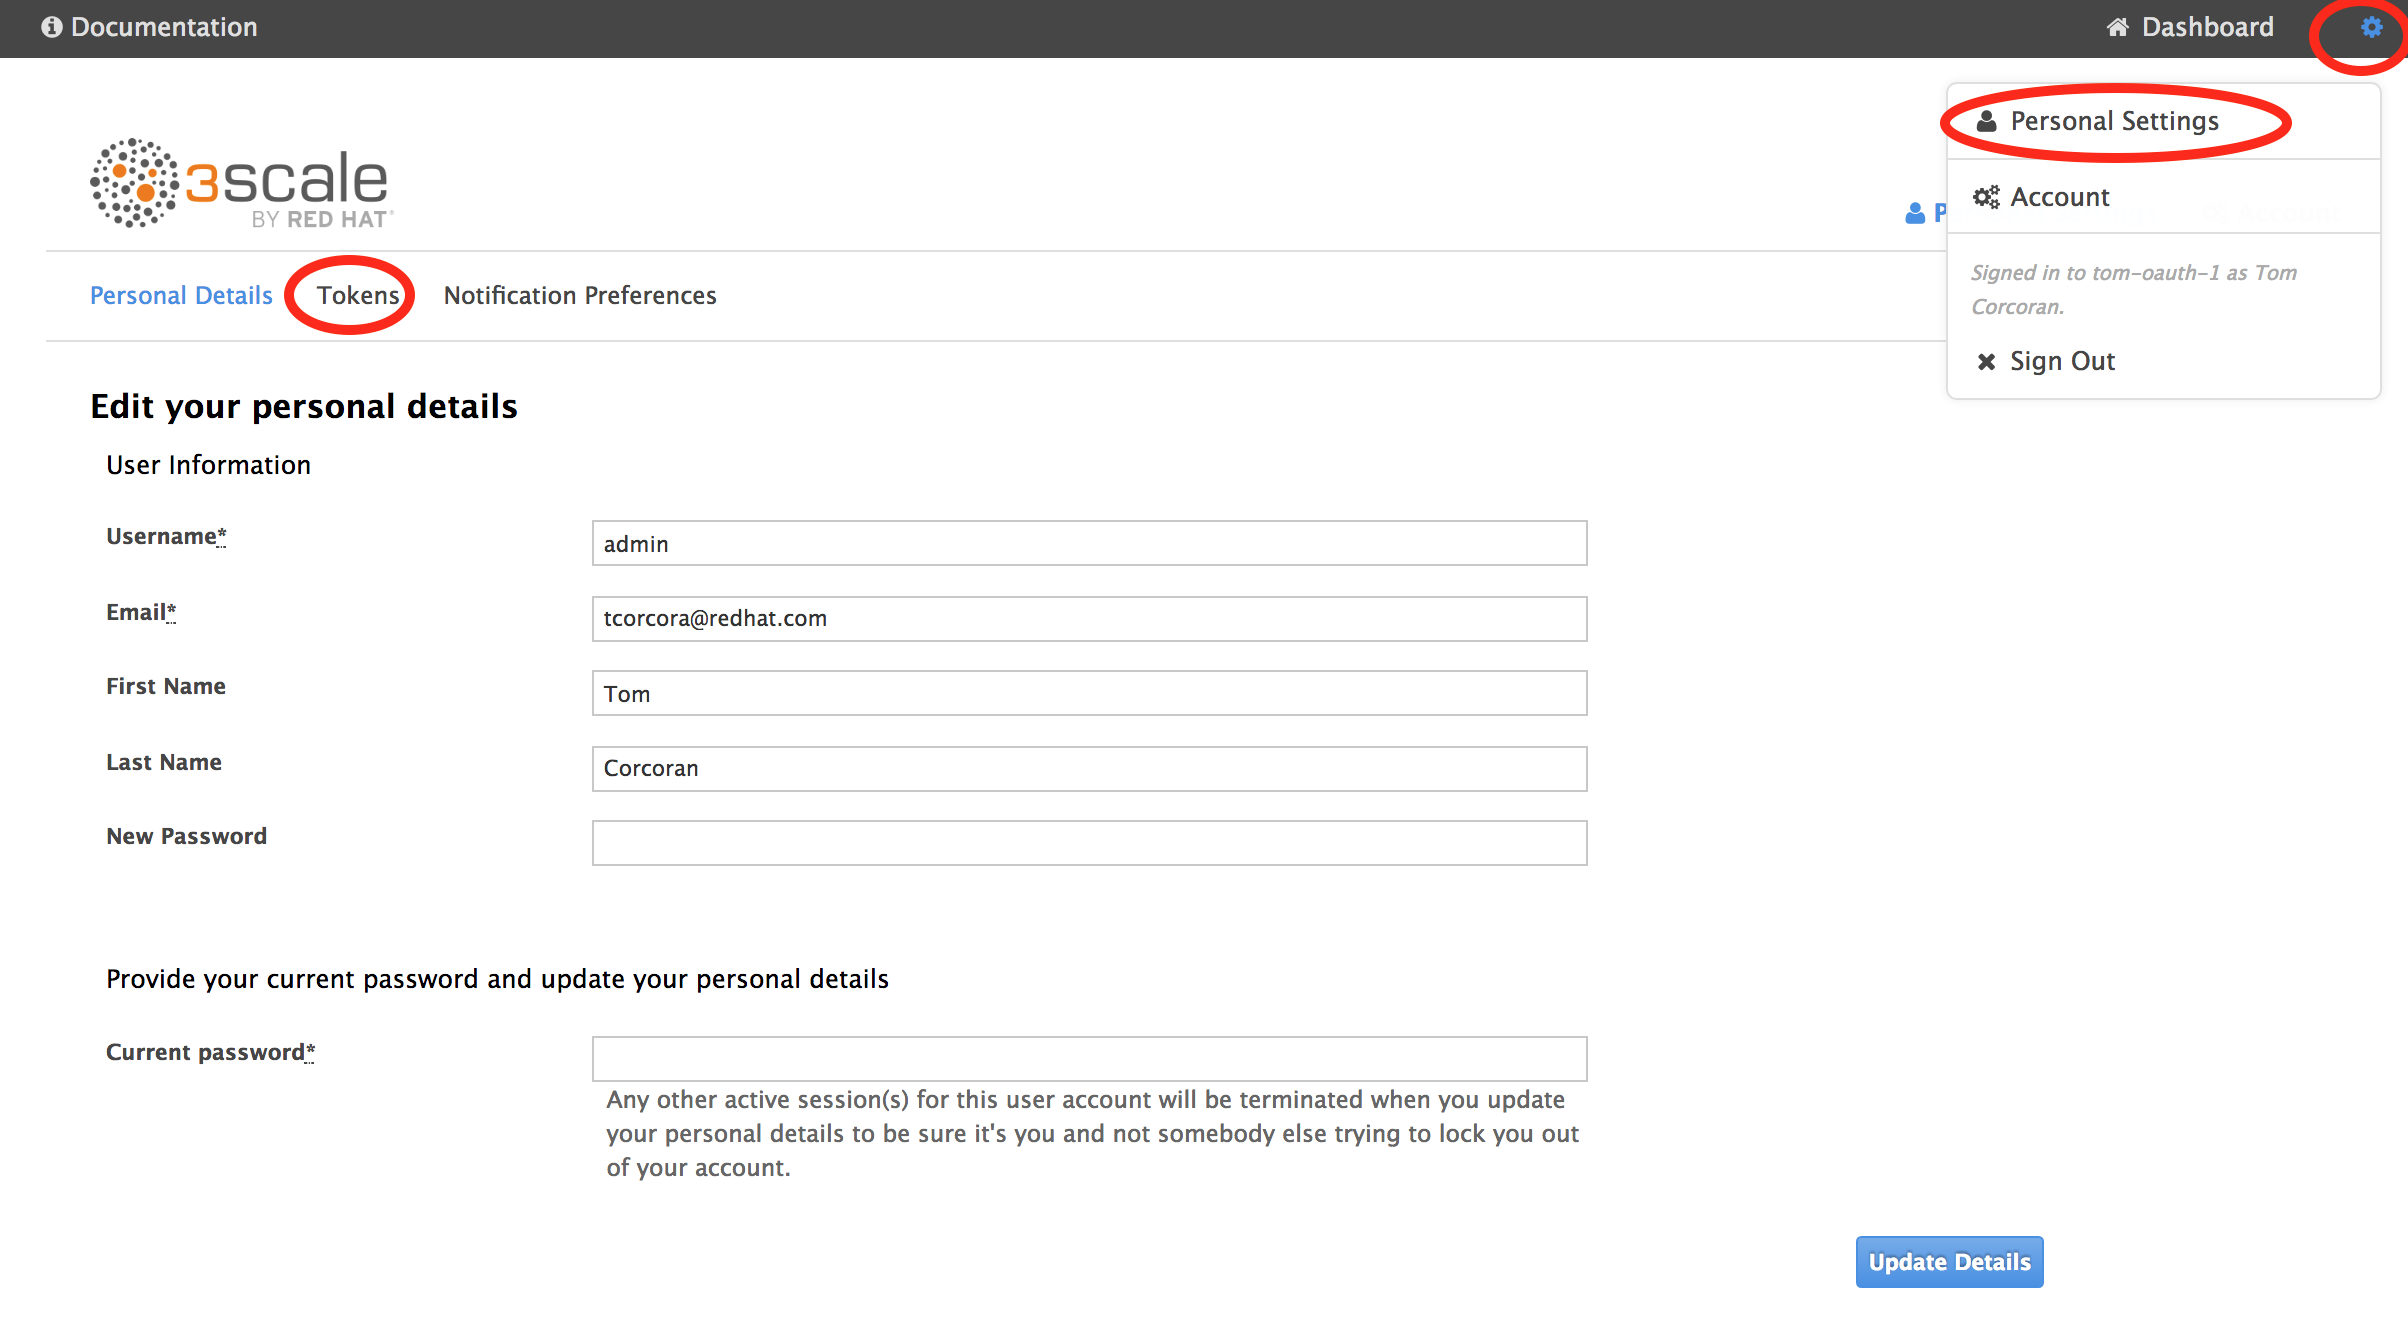Go to the Dashboard link
This screenshot has height=1330, width=2408.
(2207, 27)
